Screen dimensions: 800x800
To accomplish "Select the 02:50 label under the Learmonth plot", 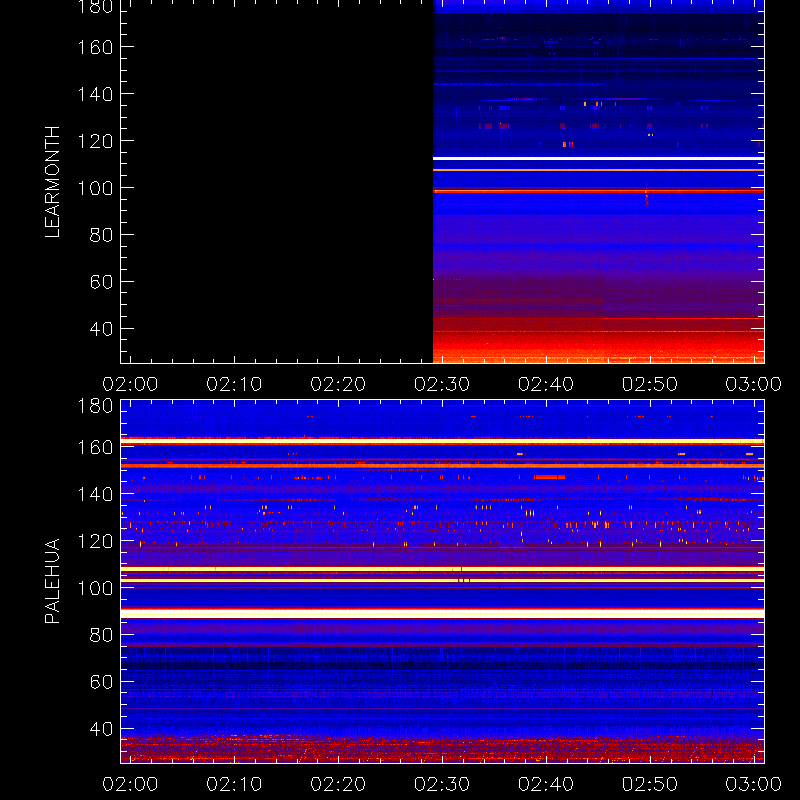I will [x=649, y=384].
